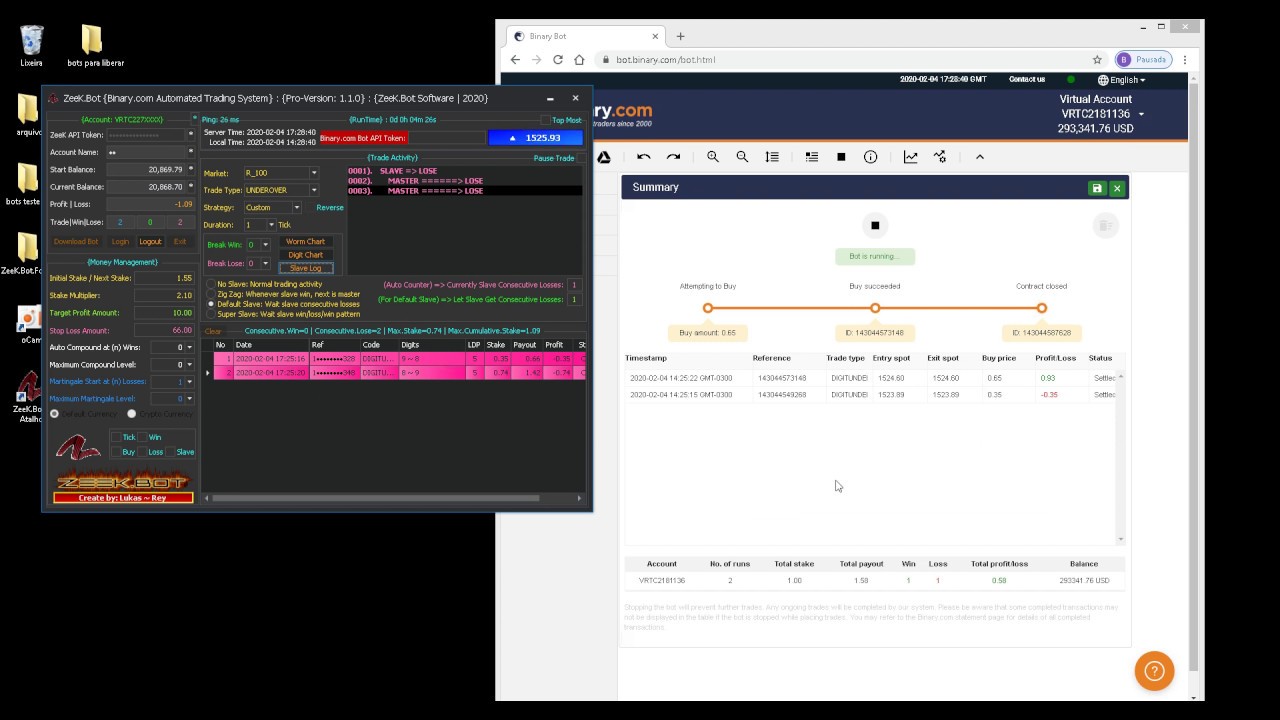Click the Target Profit Amount field
Image resolution: width=1280 pixels, height=720 pixels.
(164, 313)
